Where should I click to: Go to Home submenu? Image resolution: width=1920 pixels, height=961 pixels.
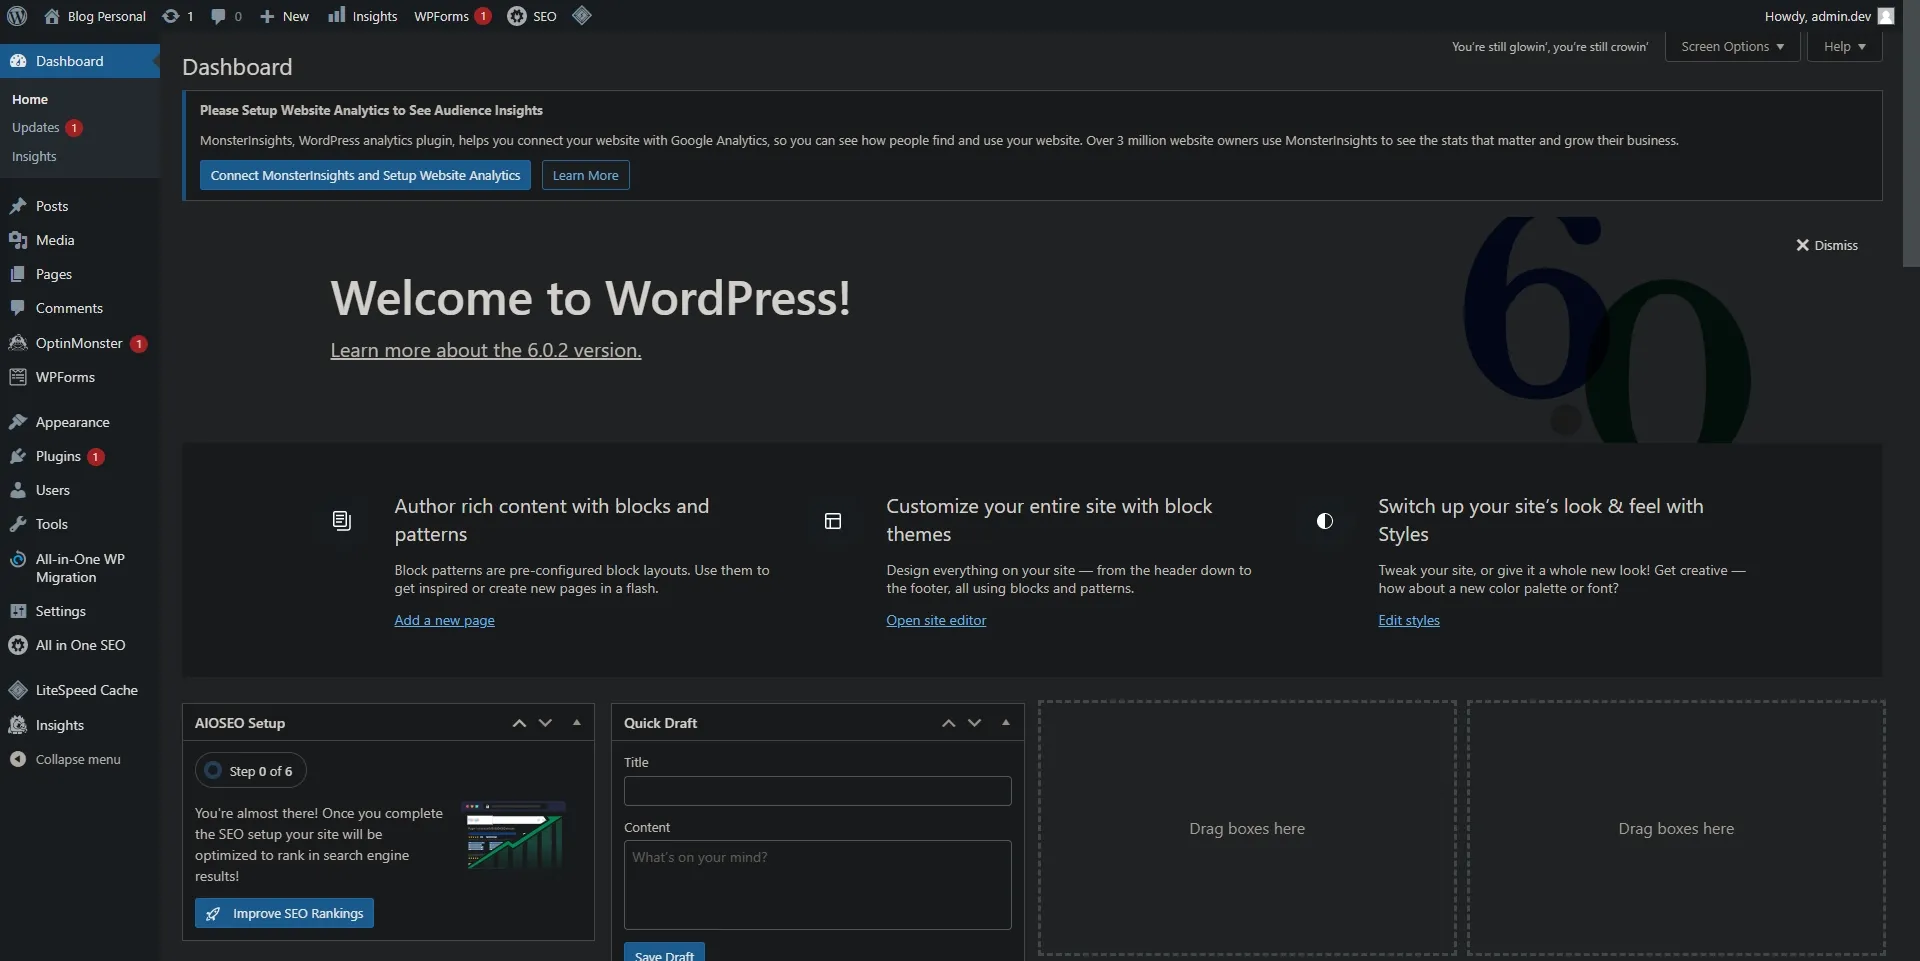30,99
